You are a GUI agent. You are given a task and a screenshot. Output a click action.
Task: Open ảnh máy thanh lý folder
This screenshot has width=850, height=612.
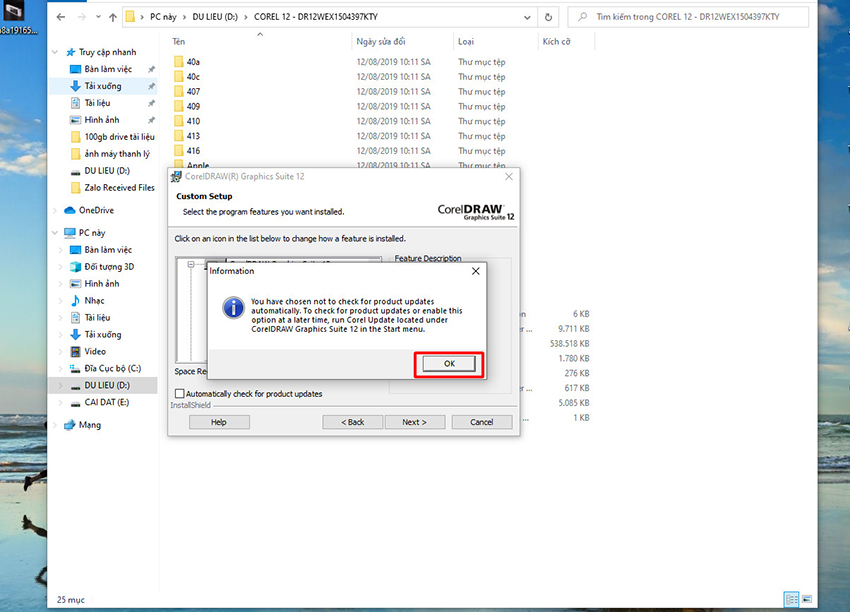point(117,153)
